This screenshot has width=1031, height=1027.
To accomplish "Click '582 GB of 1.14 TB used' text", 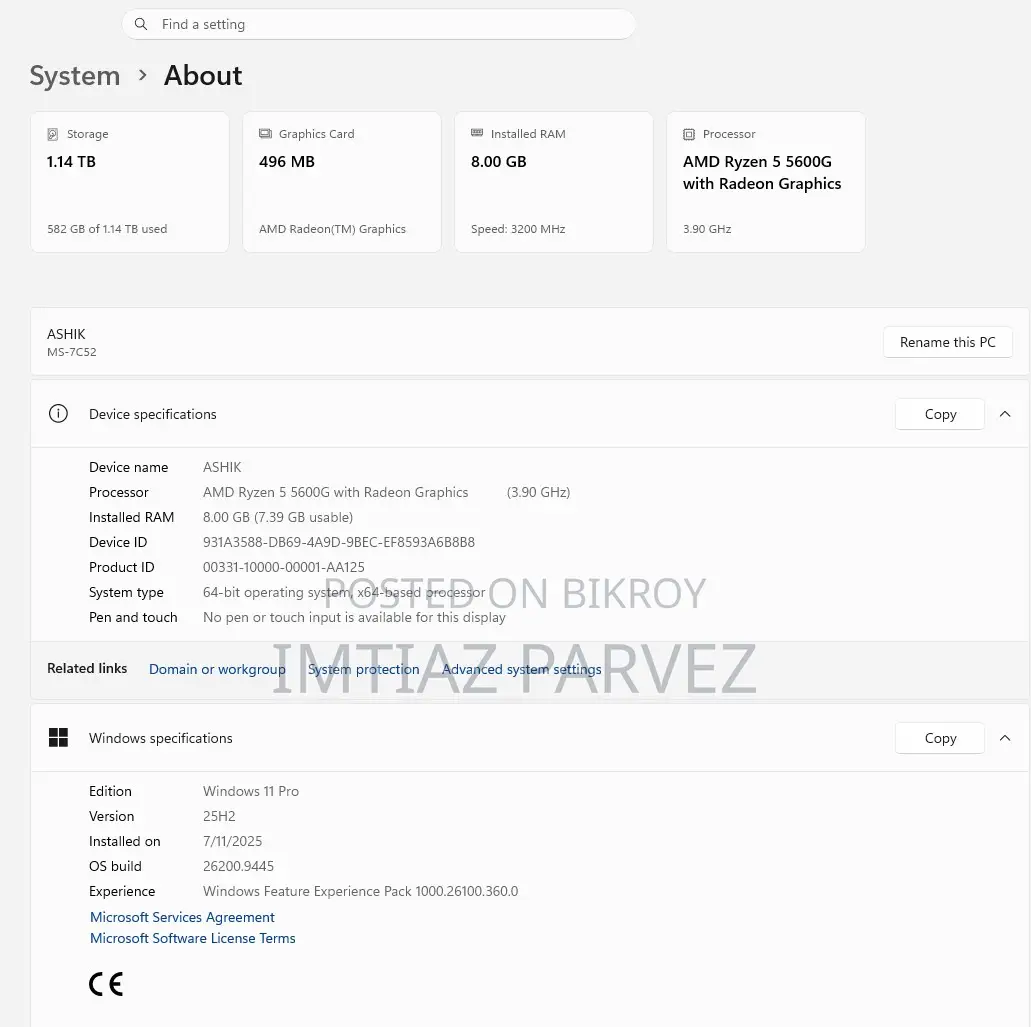I will click(107, 229).
